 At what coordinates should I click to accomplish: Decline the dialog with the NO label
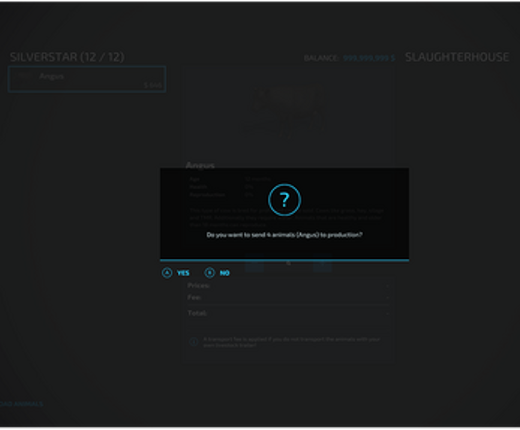pyautogui.click(x=224, y=273)
